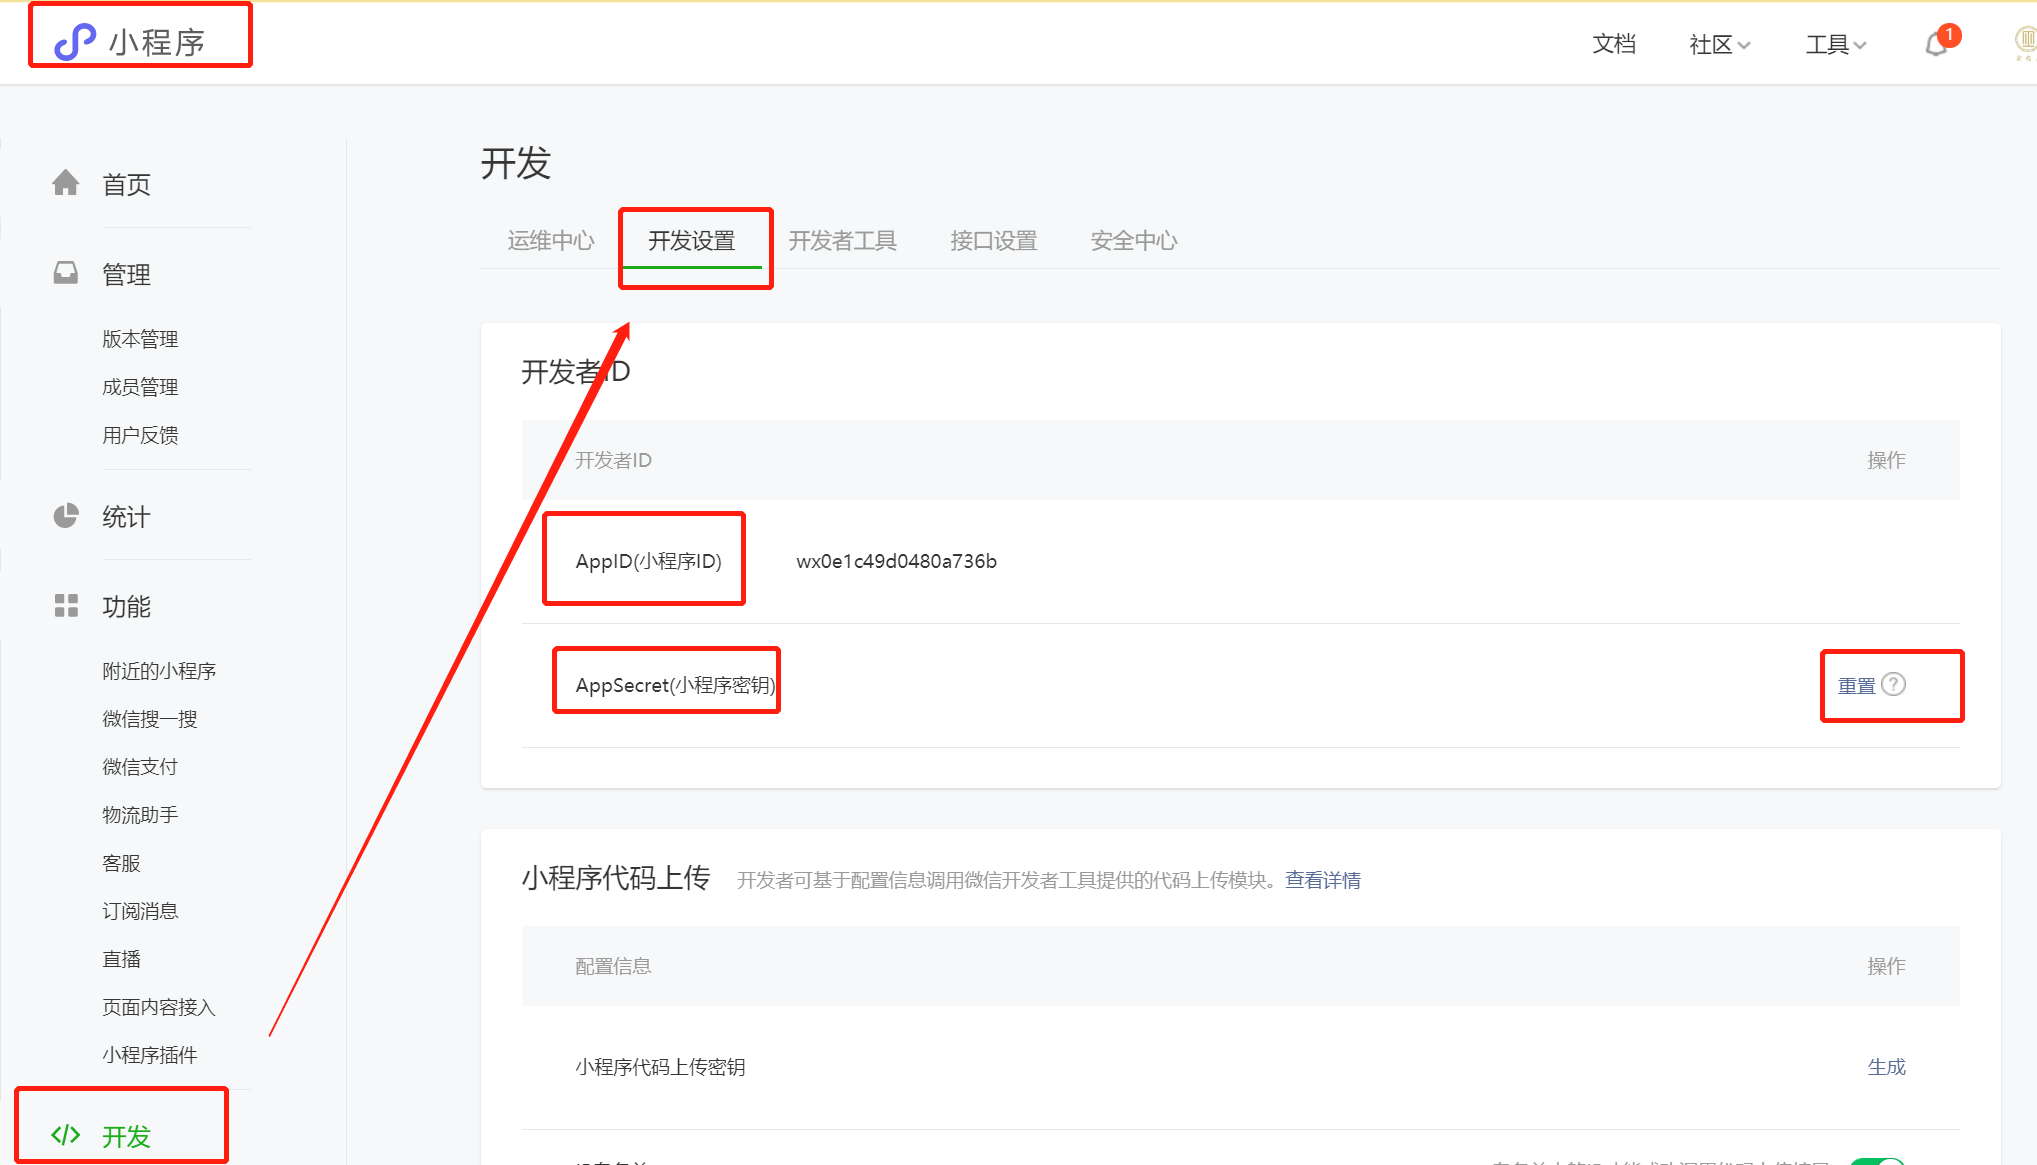
Task: Go to 首页 in the sidebar
Action: (x=127, y=184)
